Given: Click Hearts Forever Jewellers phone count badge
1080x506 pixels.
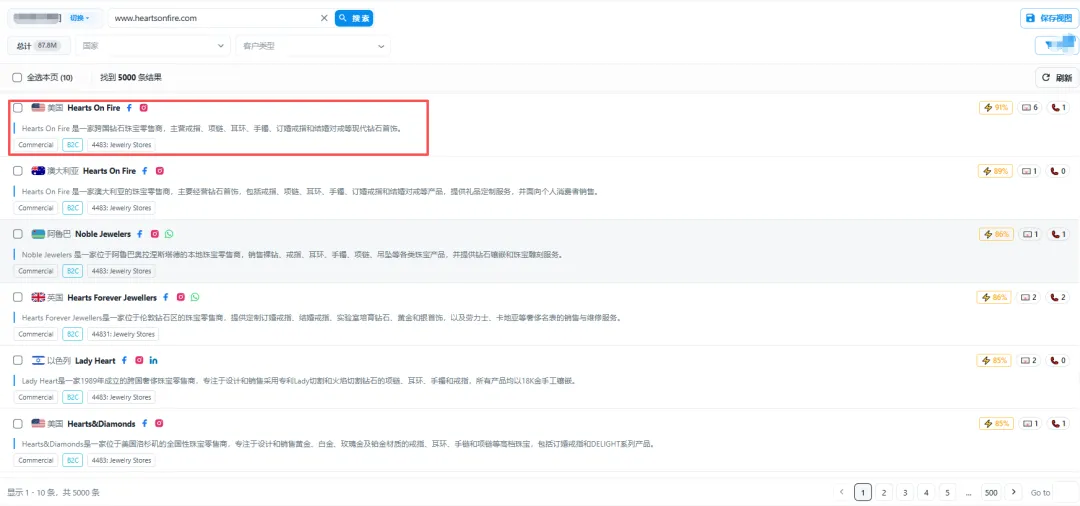Looking at the screenshot, I should (1059, 297).
